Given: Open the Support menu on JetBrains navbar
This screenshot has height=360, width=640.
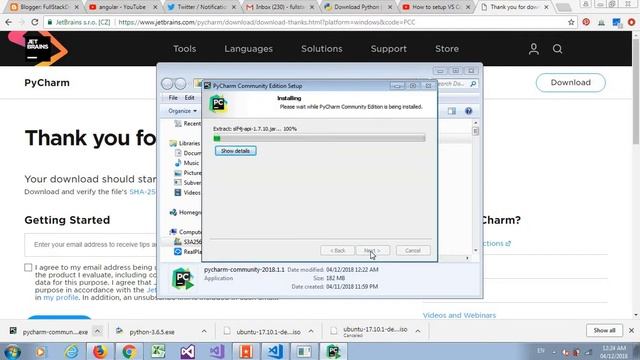Looking at the screenshot, I should (389, 49).
